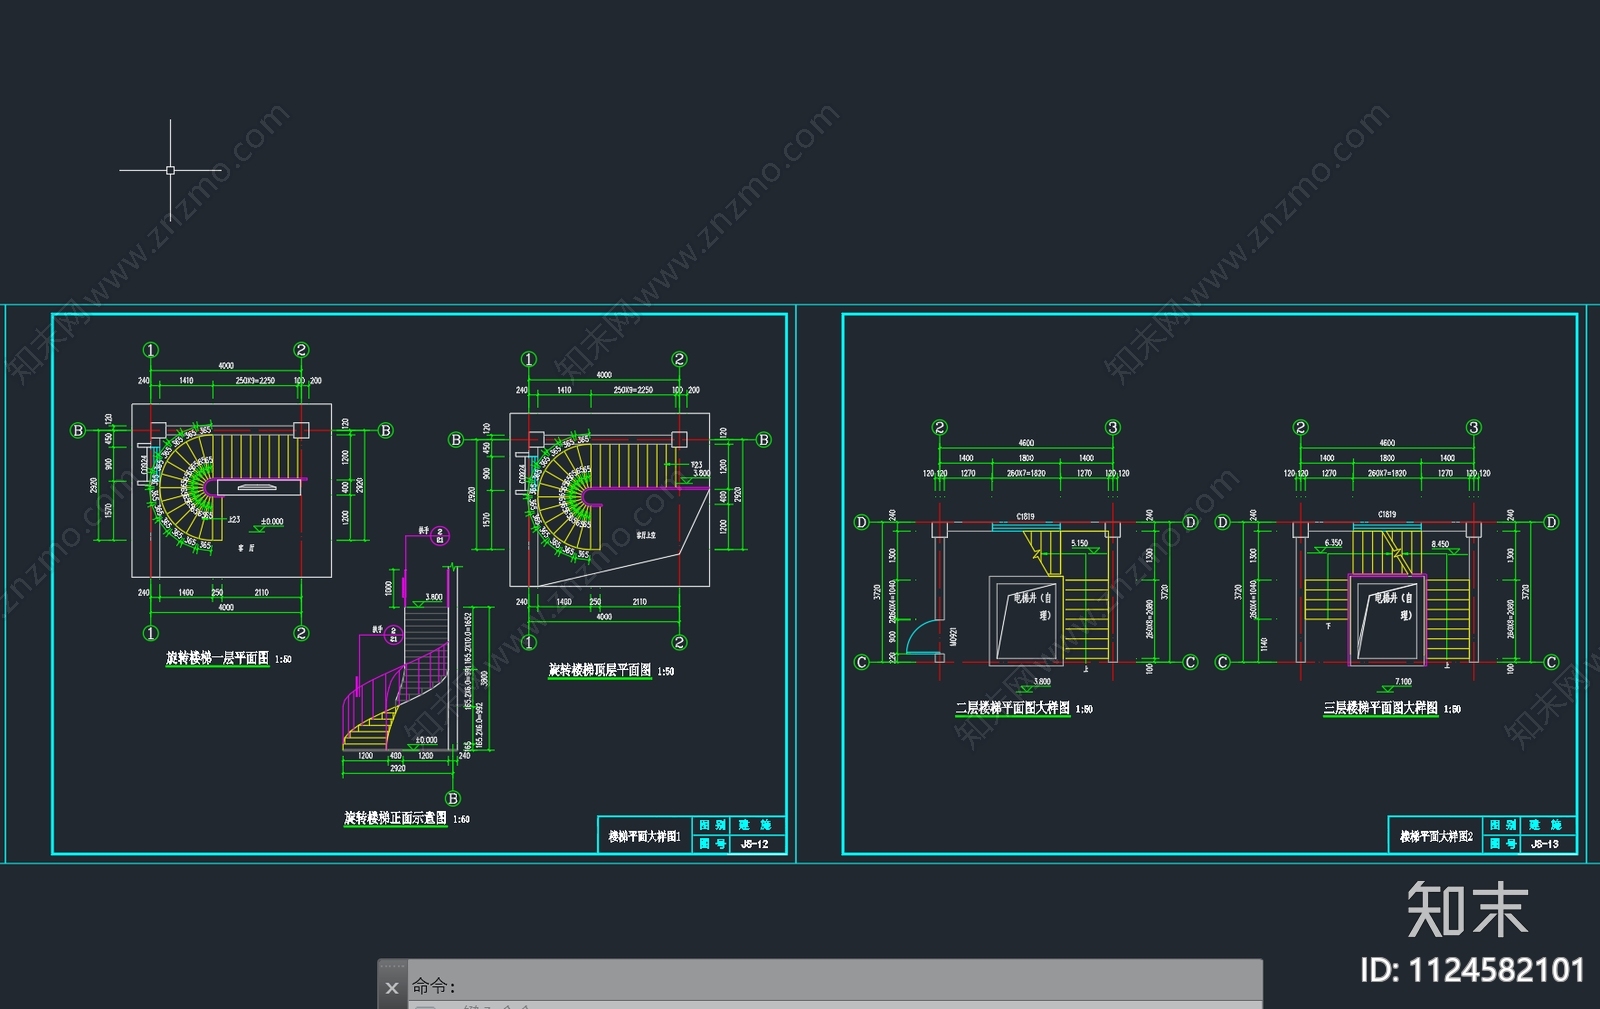
Task: Select the 6.350 elevation label
Action: point(1334,543)
